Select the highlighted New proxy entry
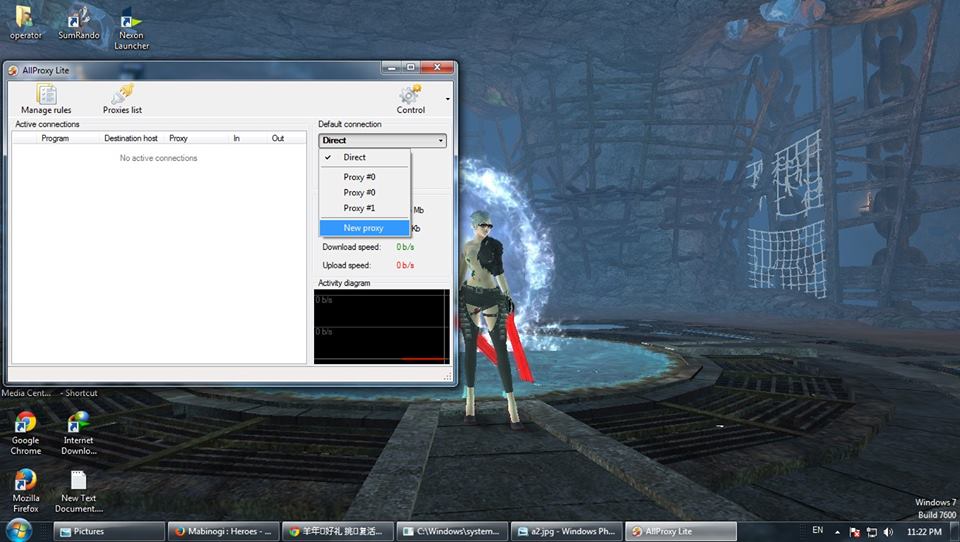 pyautogui.click(x=365, y=228)
